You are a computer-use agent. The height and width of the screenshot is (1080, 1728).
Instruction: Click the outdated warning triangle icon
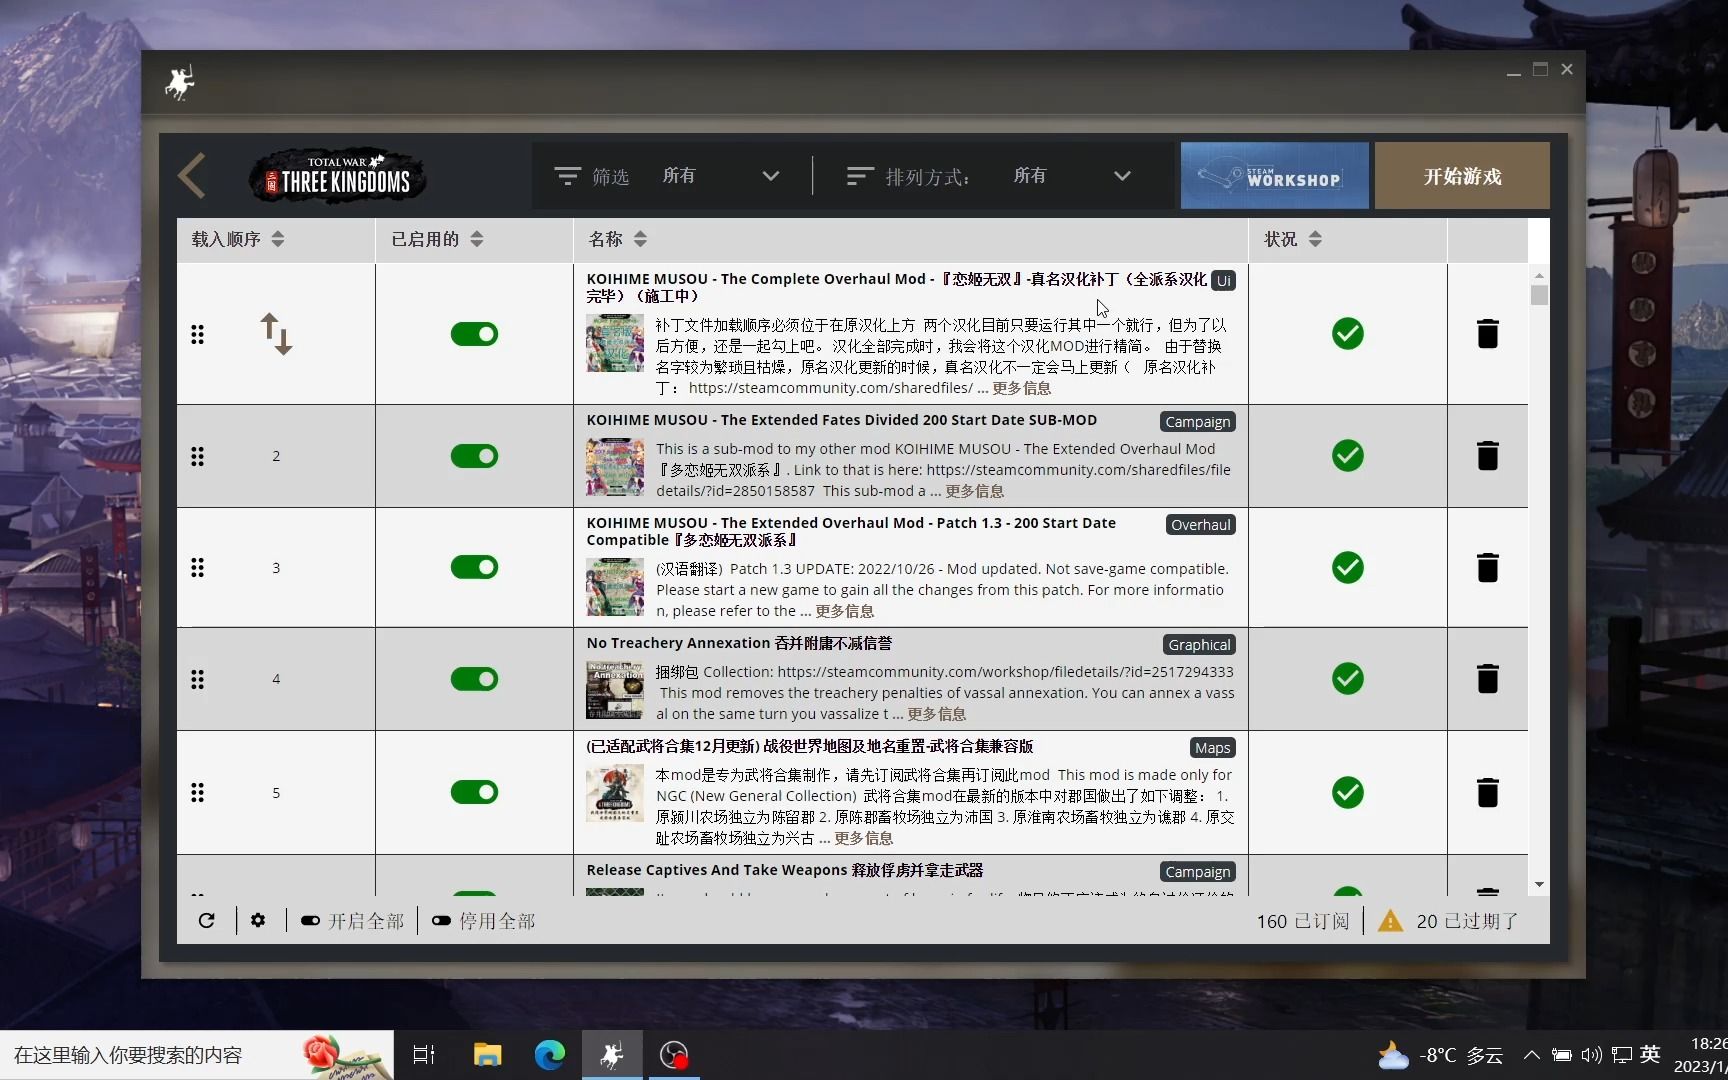1390,920
